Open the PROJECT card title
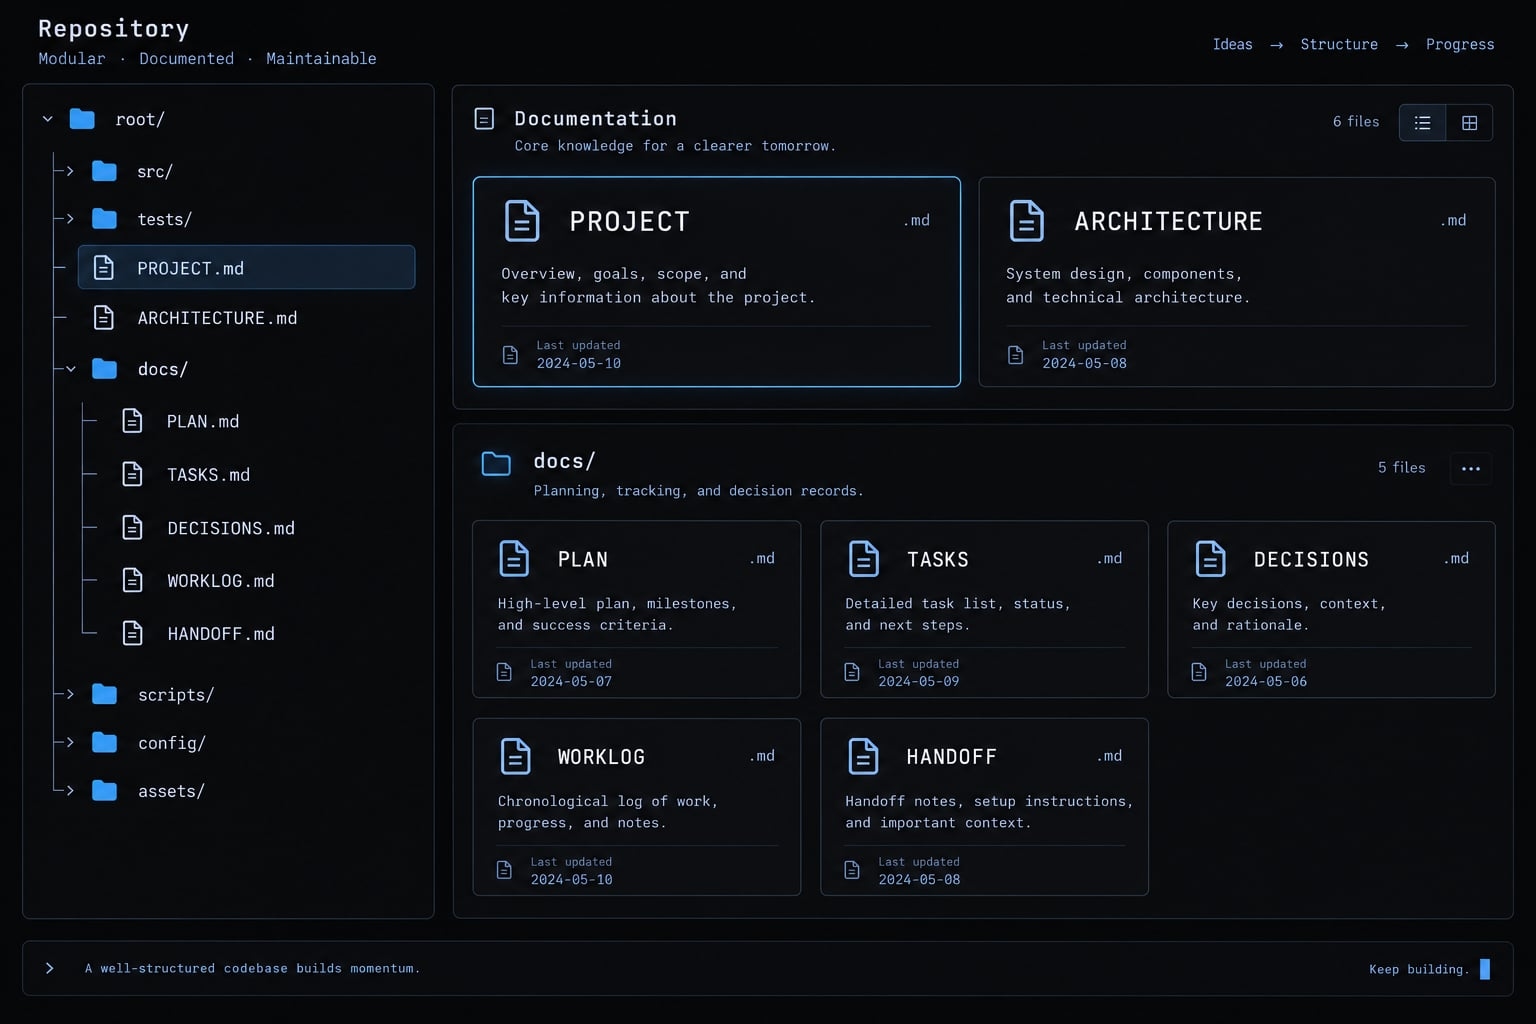1536x1024 pixels. point(630,221)
